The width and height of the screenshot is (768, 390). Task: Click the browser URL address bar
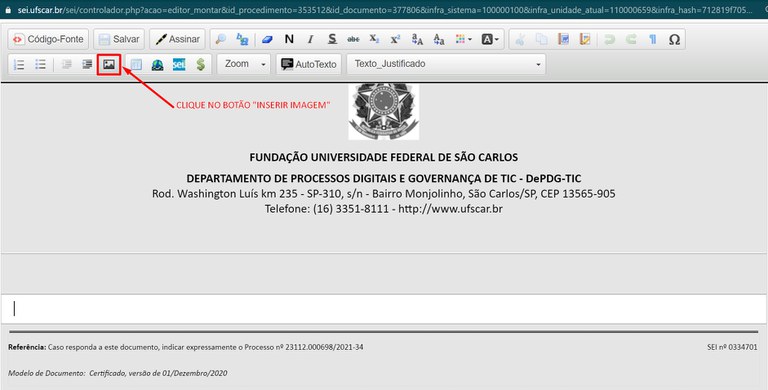point(384,10)
